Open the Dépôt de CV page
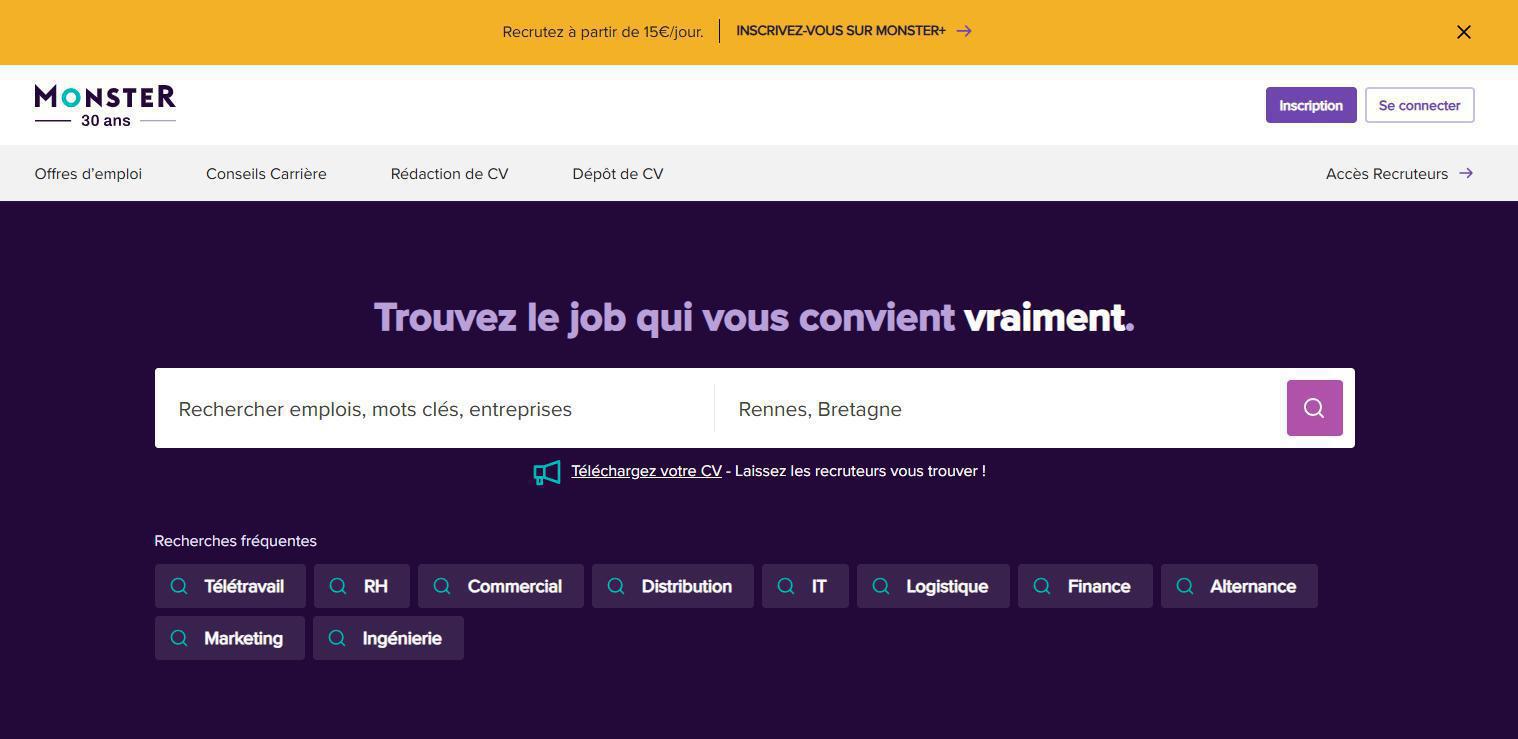The width and height of the screenshot is (1518, 739). pyautogui.click(x=617, y=174)
